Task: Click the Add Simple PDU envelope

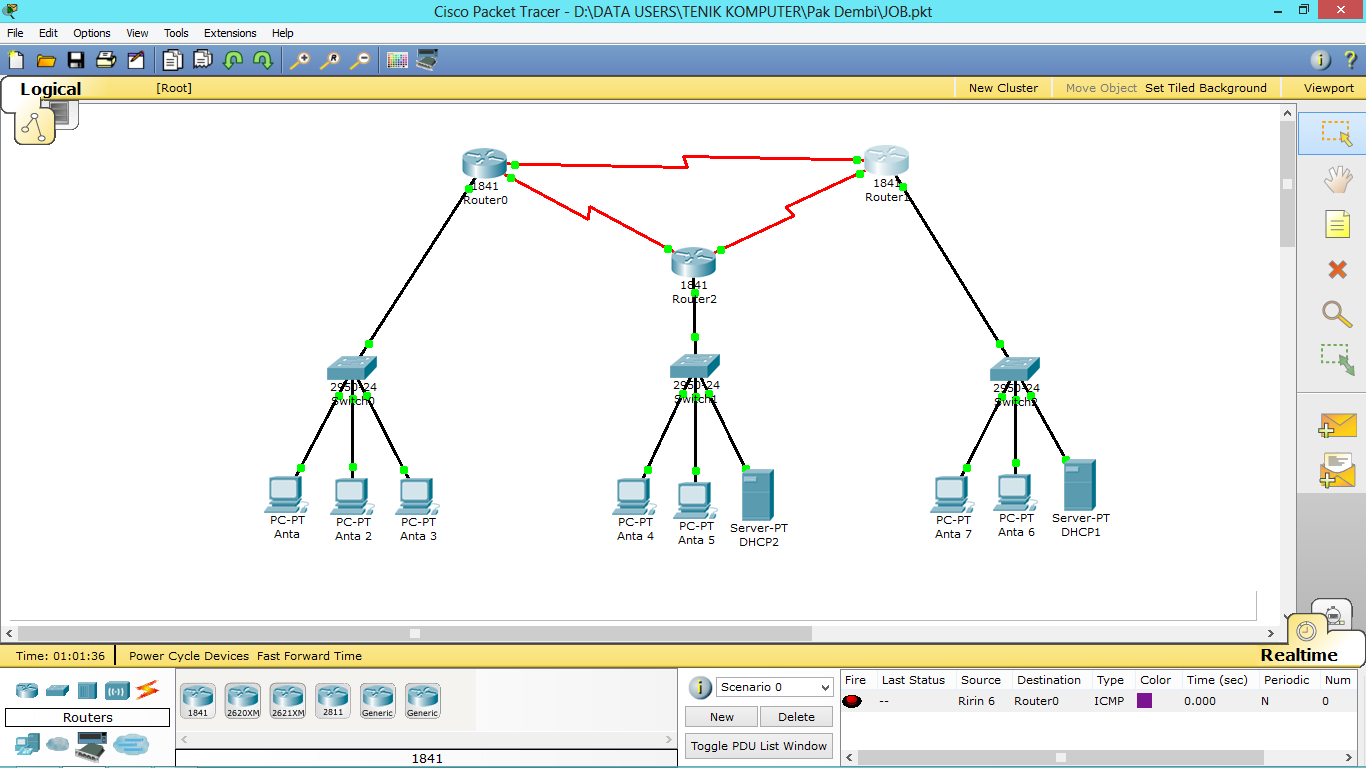Action: pos(1338,425)
